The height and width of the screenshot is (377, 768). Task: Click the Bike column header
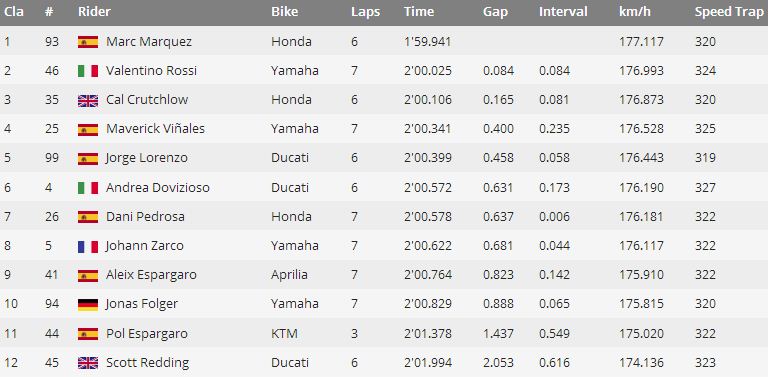pyautogui.click(x=285, y=12)
